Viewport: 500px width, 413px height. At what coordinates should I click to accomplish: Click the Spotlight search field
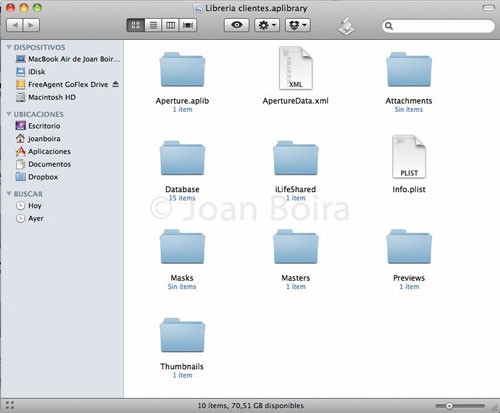pos(438,26)
